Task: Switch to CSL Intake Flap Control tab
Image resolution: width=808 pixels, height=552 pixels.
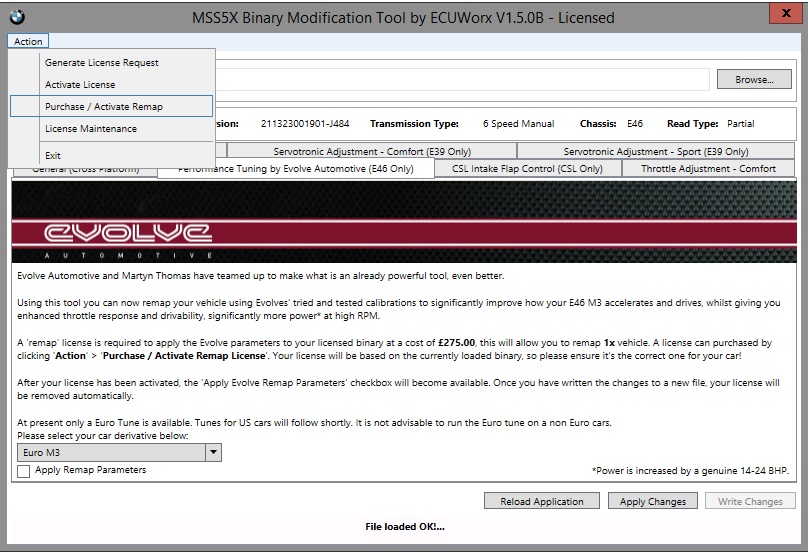Action: coord(528,169)
